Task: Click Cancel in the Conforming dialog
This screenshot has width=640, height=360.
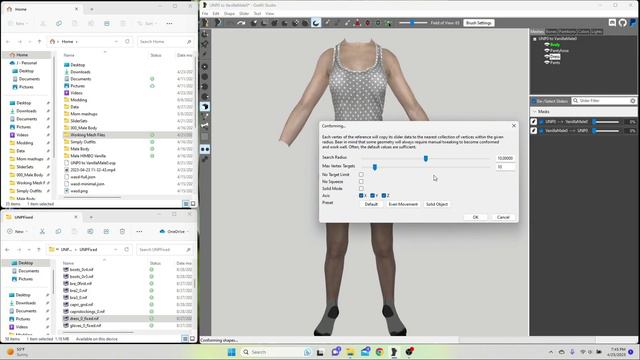Action: pos(503,217)
